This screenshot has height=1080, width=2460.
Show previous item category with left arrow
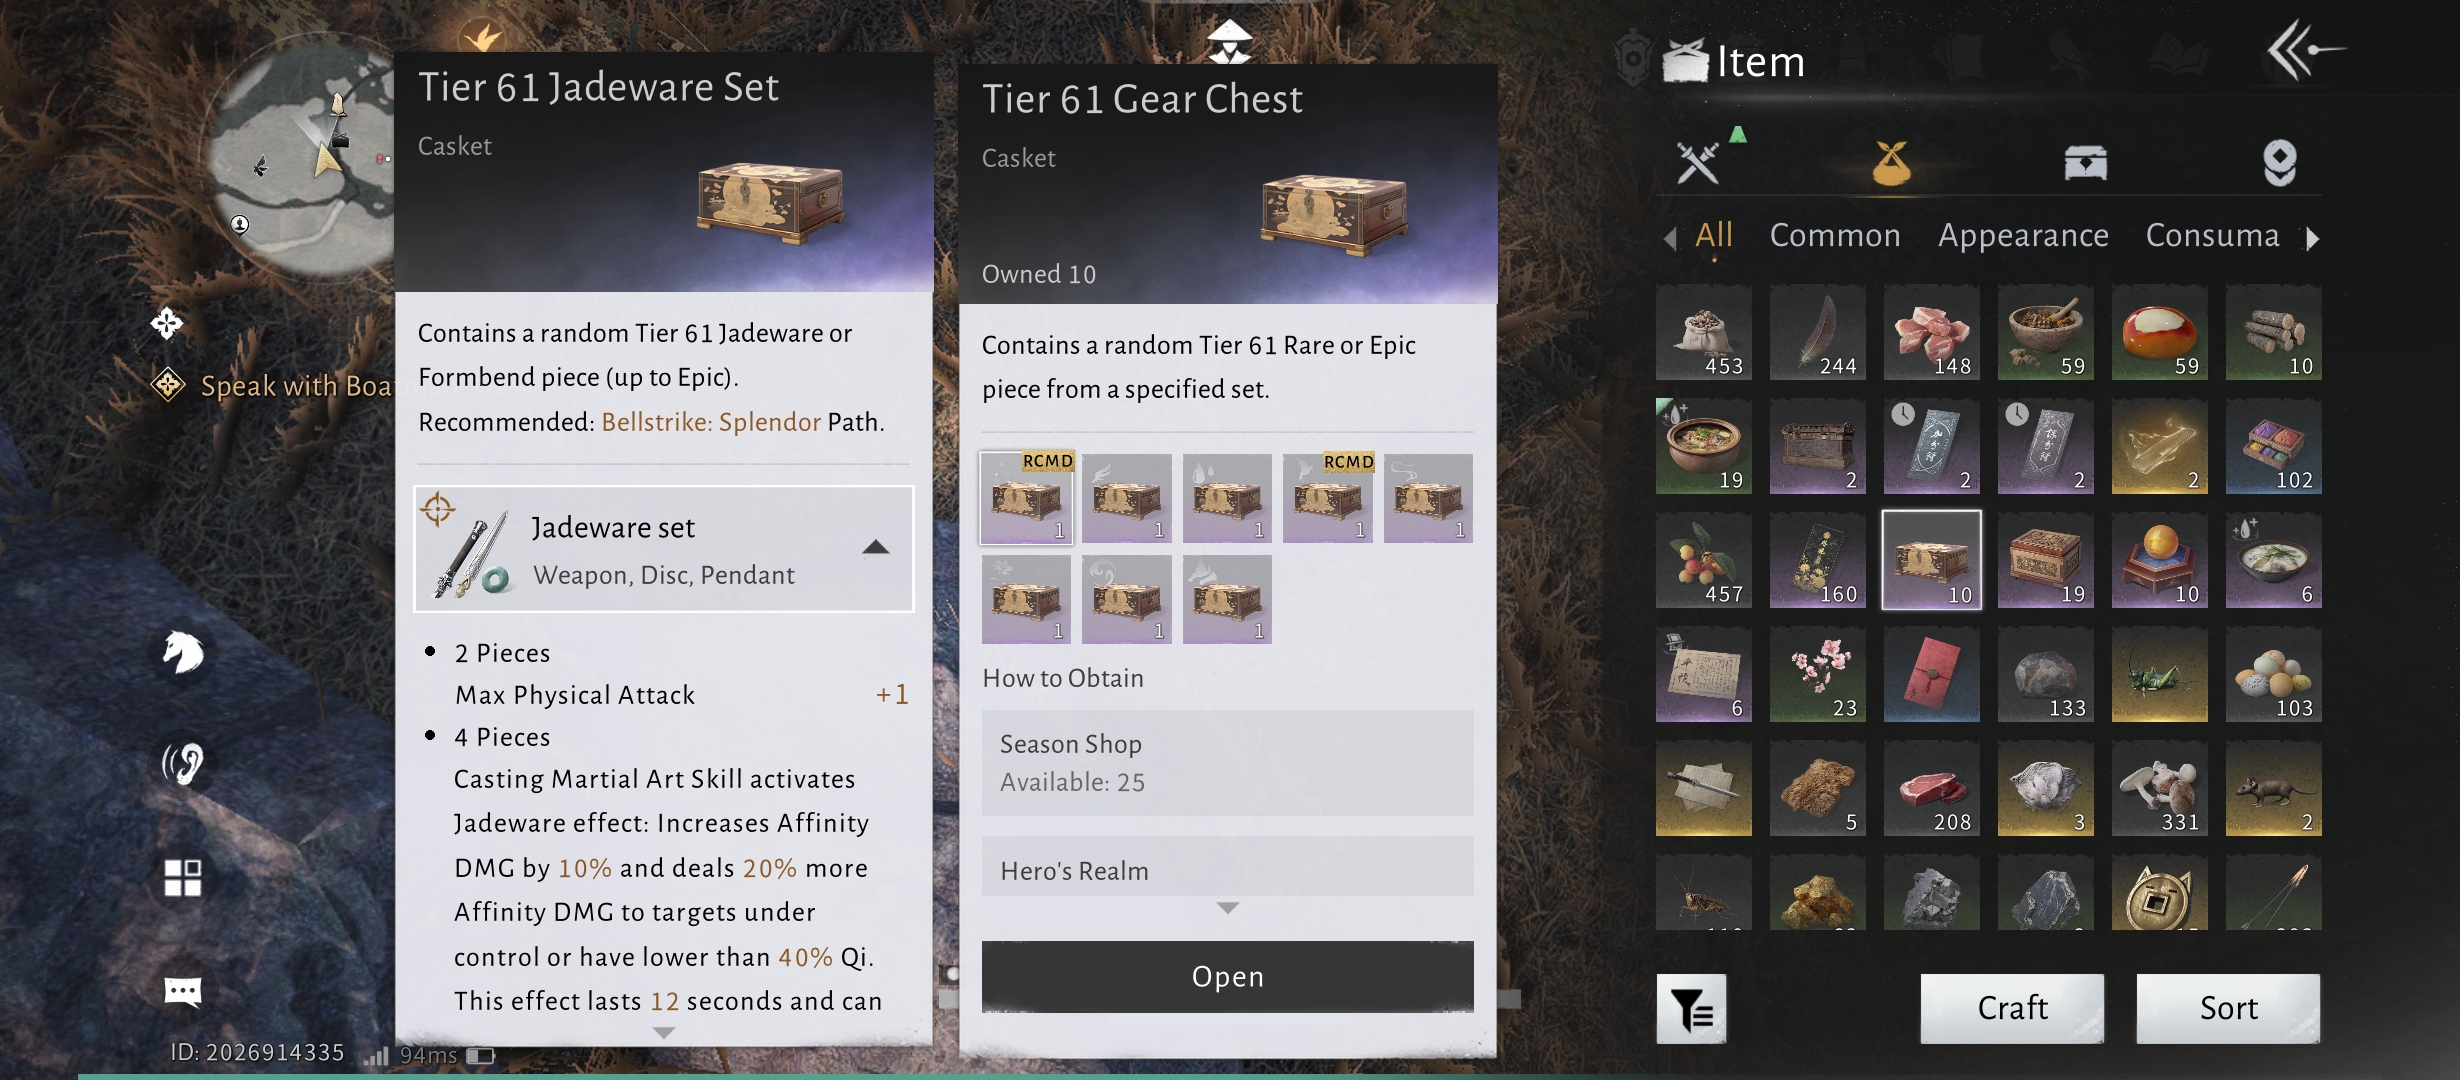tap(1670, 238)
